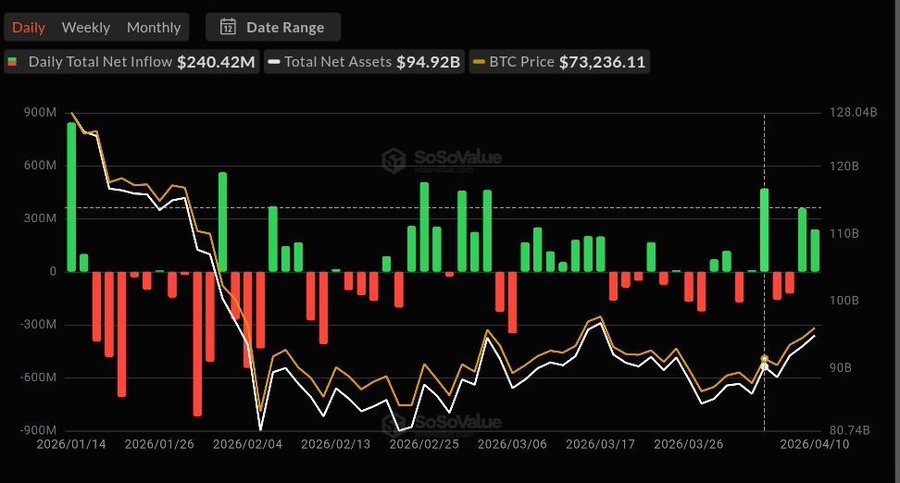Select the Monthly view tab

154,28
